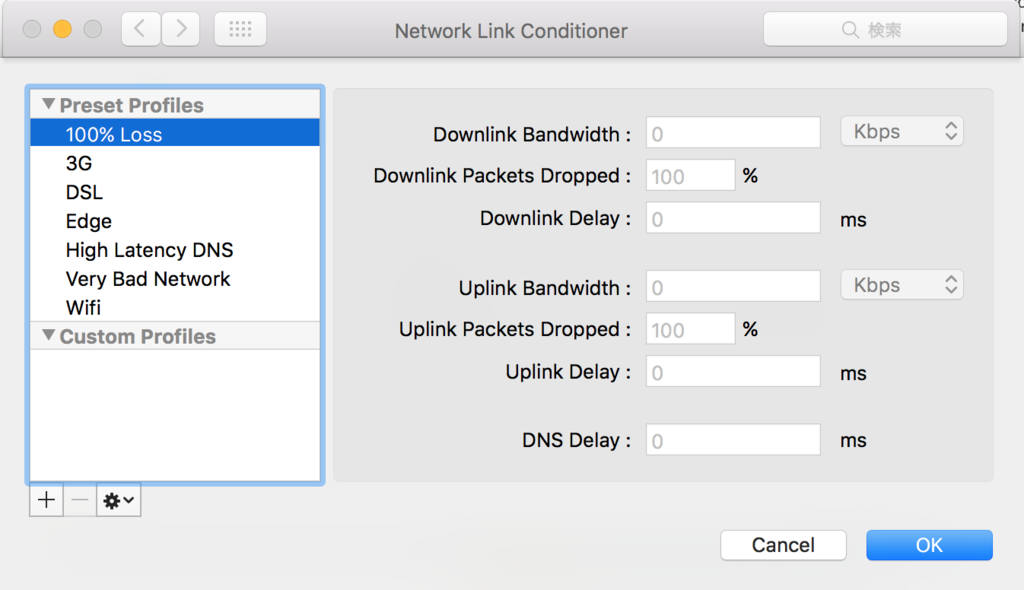Collapse the Preset Profiles group
Viewport: 1024px width, 590px height.
48,104
